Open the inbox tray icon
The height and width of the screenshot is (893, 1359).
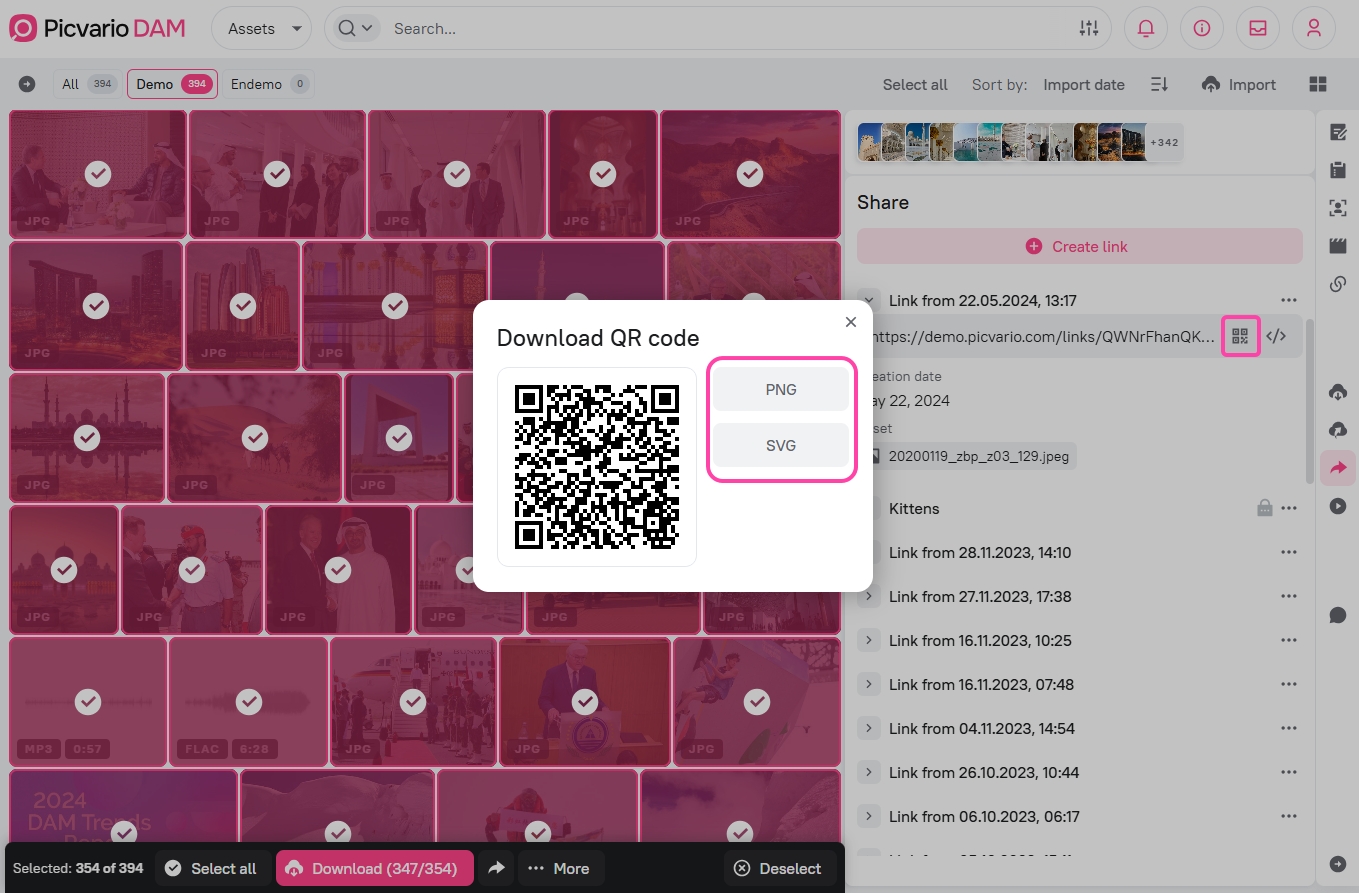point(1258,29)
